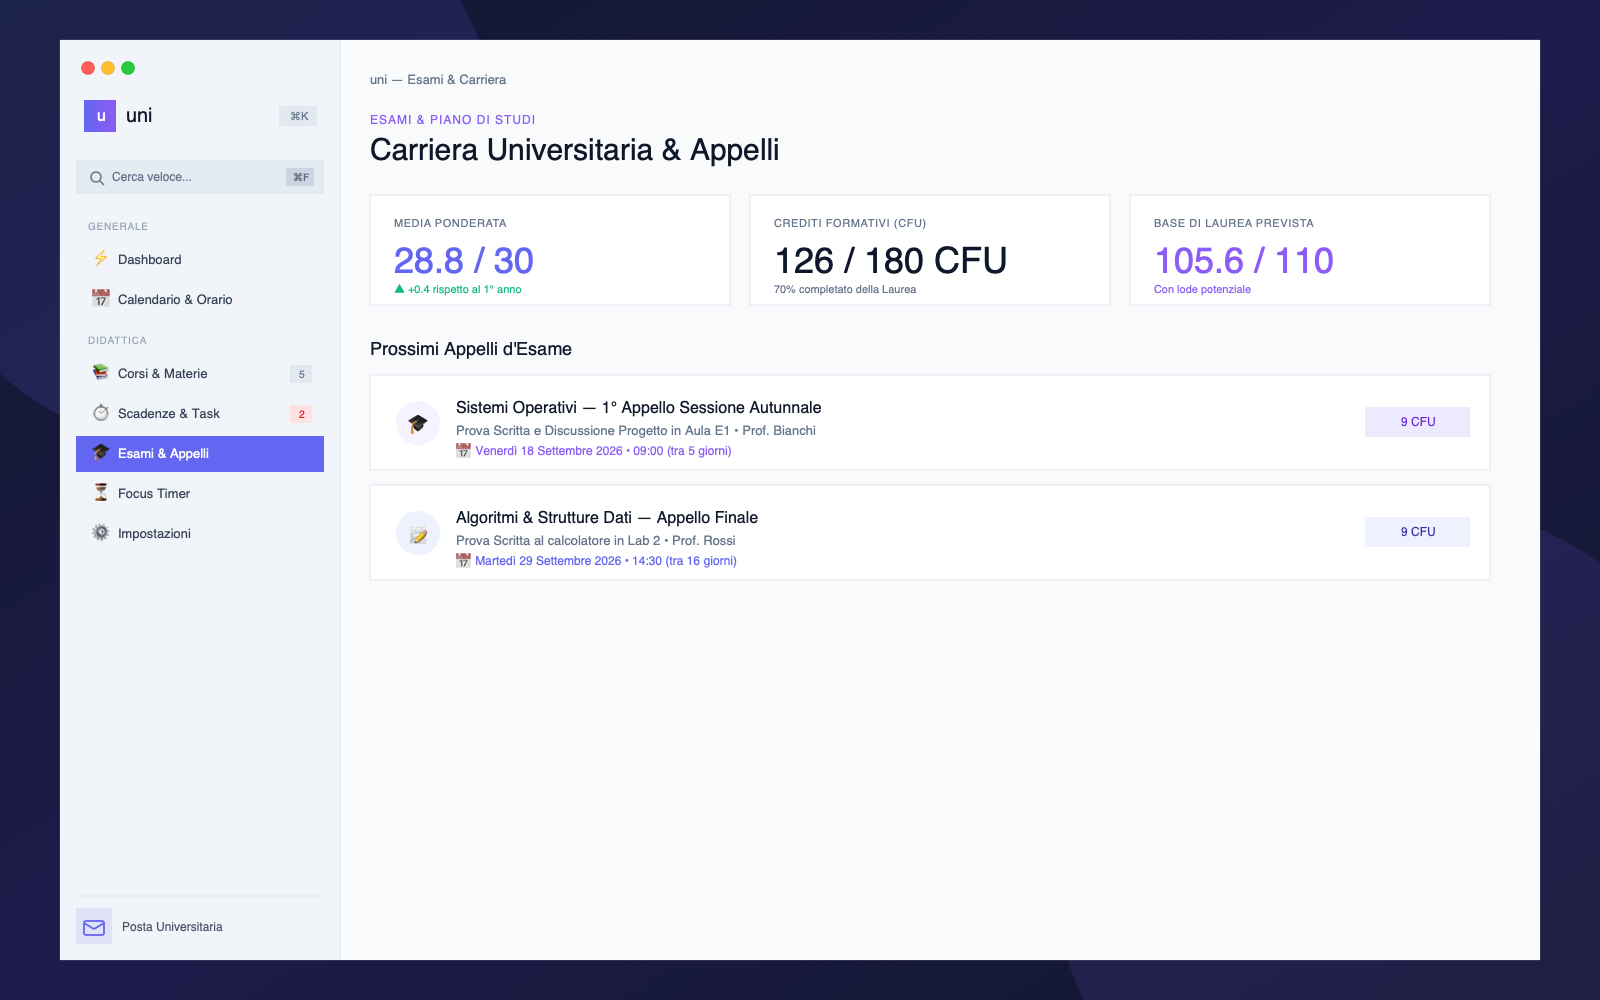Screen dimensions: 1600x1000
Task: Click the 70% completato della Laurea text
Action: 845,290
